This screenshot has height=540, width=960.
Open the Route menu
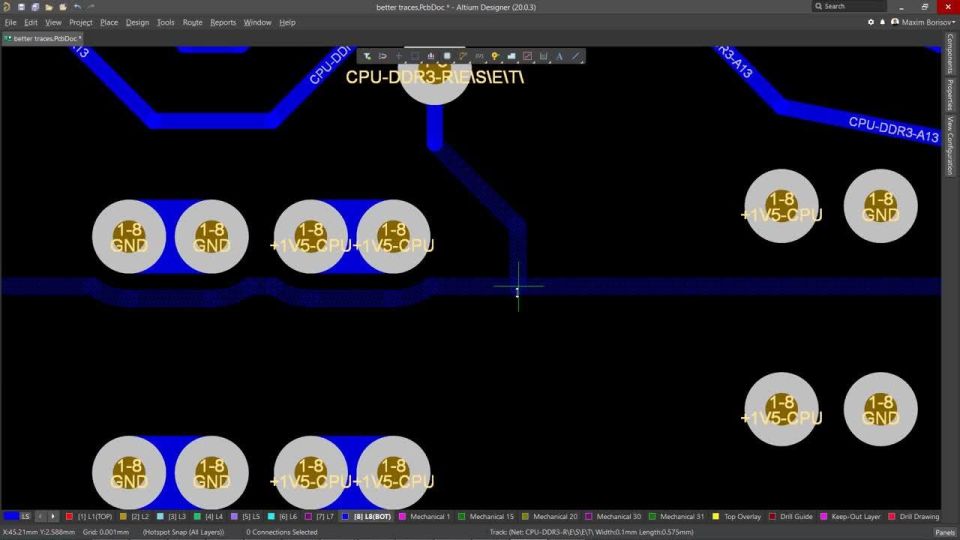(x=192, y=23)
